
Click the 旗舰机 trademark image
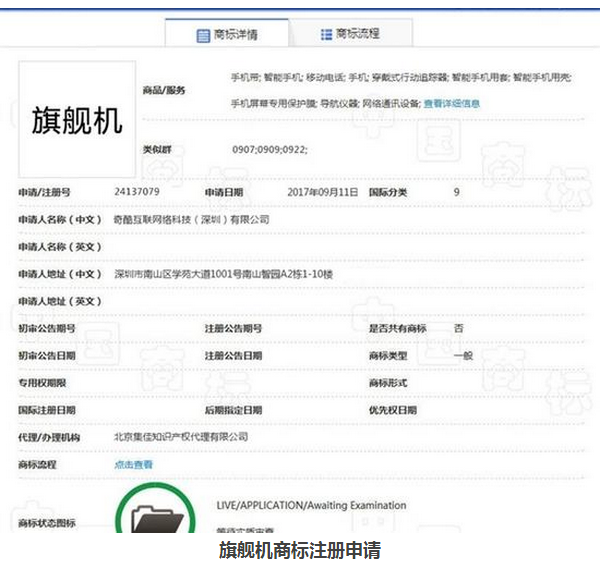coord(77,119)
